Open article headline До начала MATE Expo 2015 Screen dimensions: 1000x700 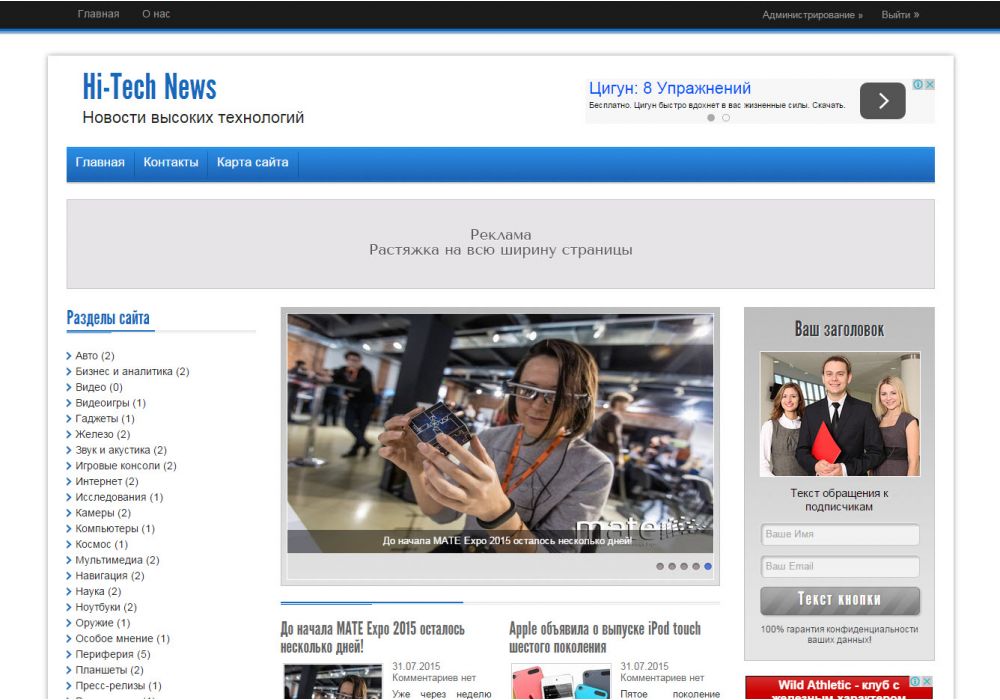click(372, 638)
